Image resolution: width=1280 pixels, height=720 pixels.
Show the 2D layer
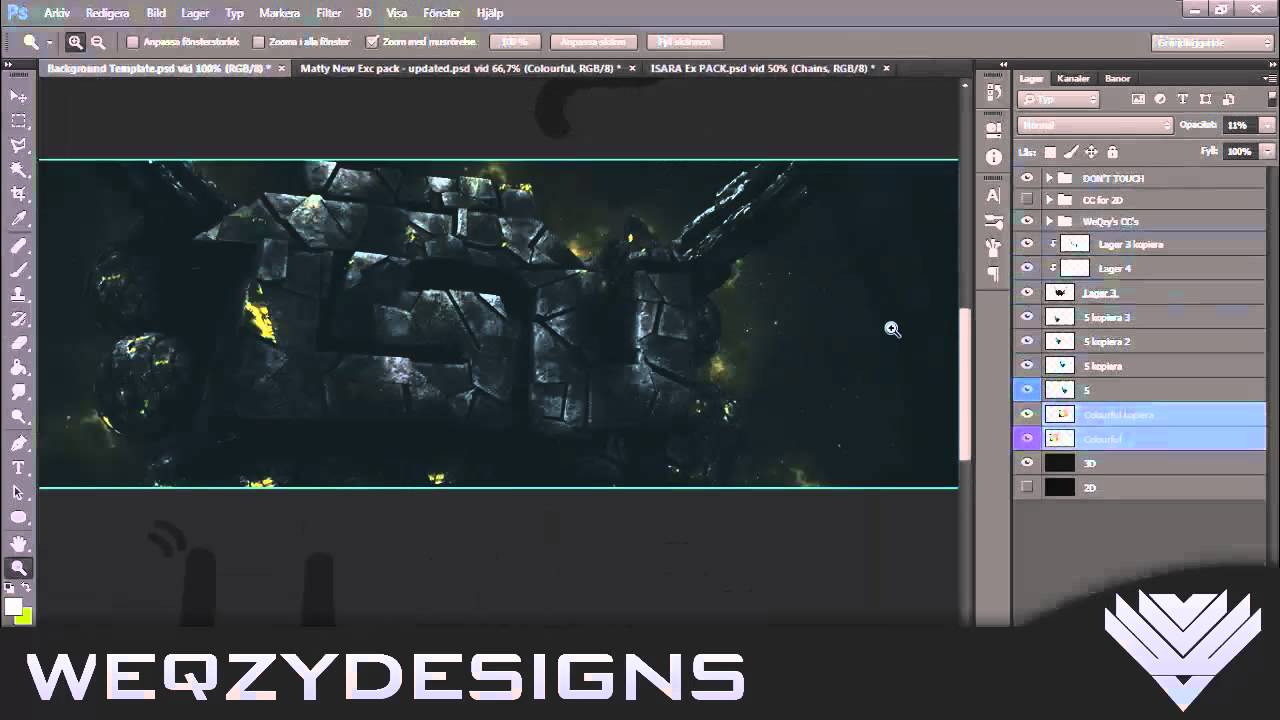pyautogui.click(x=1027, y=487)
